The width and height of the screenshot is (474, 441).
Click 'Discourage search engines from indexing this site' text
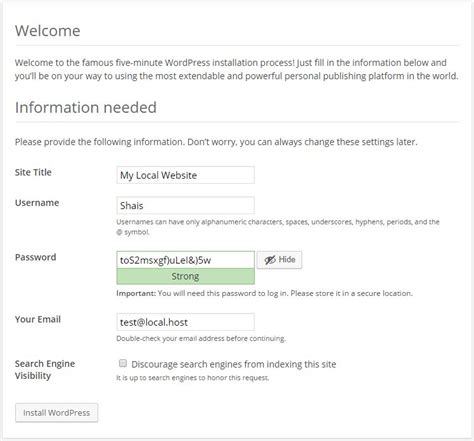234,364
